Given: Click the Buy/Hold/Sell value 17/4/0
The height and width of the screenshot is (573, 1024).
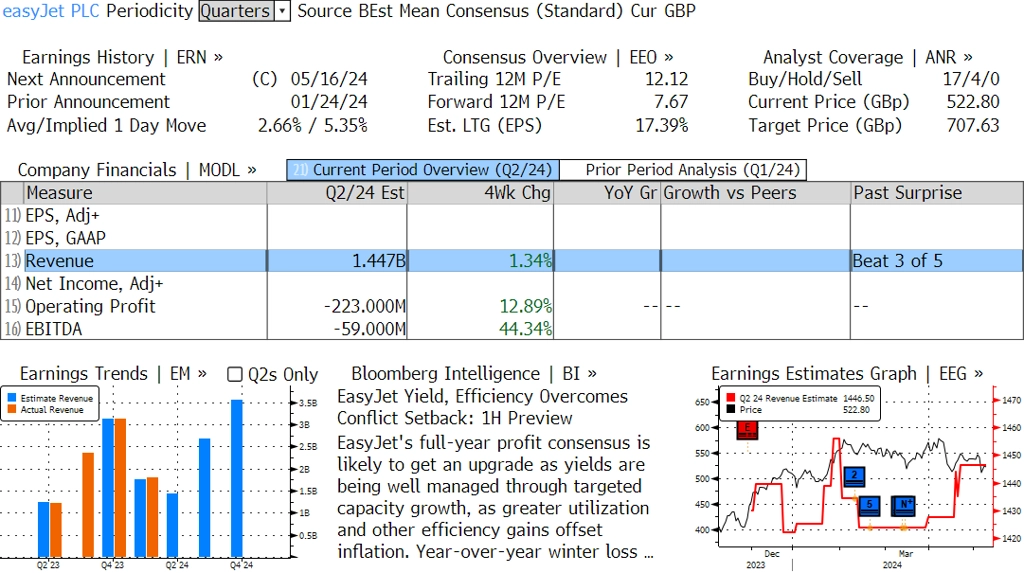Looking at the screenshot, I should click(x=971, y=80).
